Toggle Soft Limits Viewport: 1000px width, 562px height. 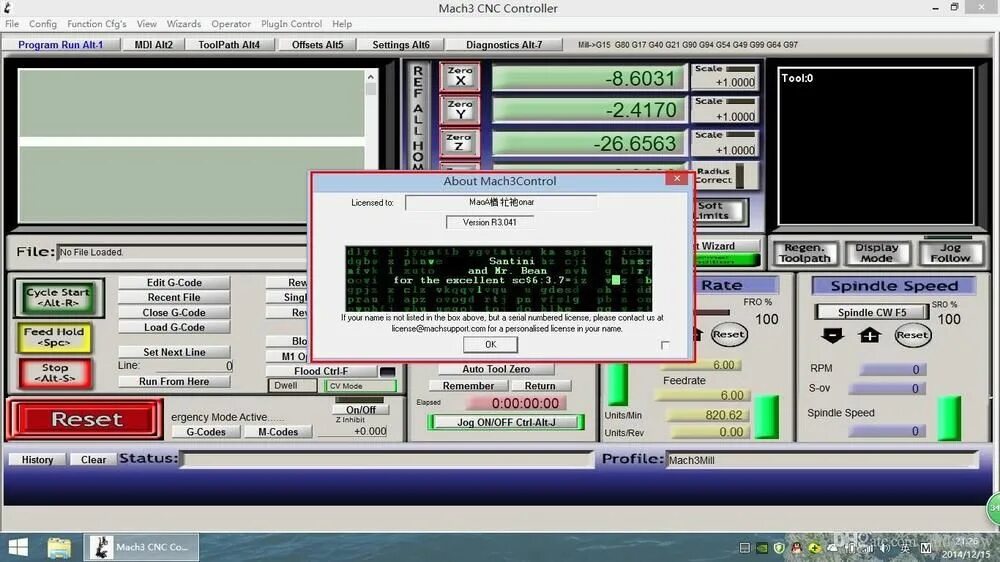tap(719, 211)
